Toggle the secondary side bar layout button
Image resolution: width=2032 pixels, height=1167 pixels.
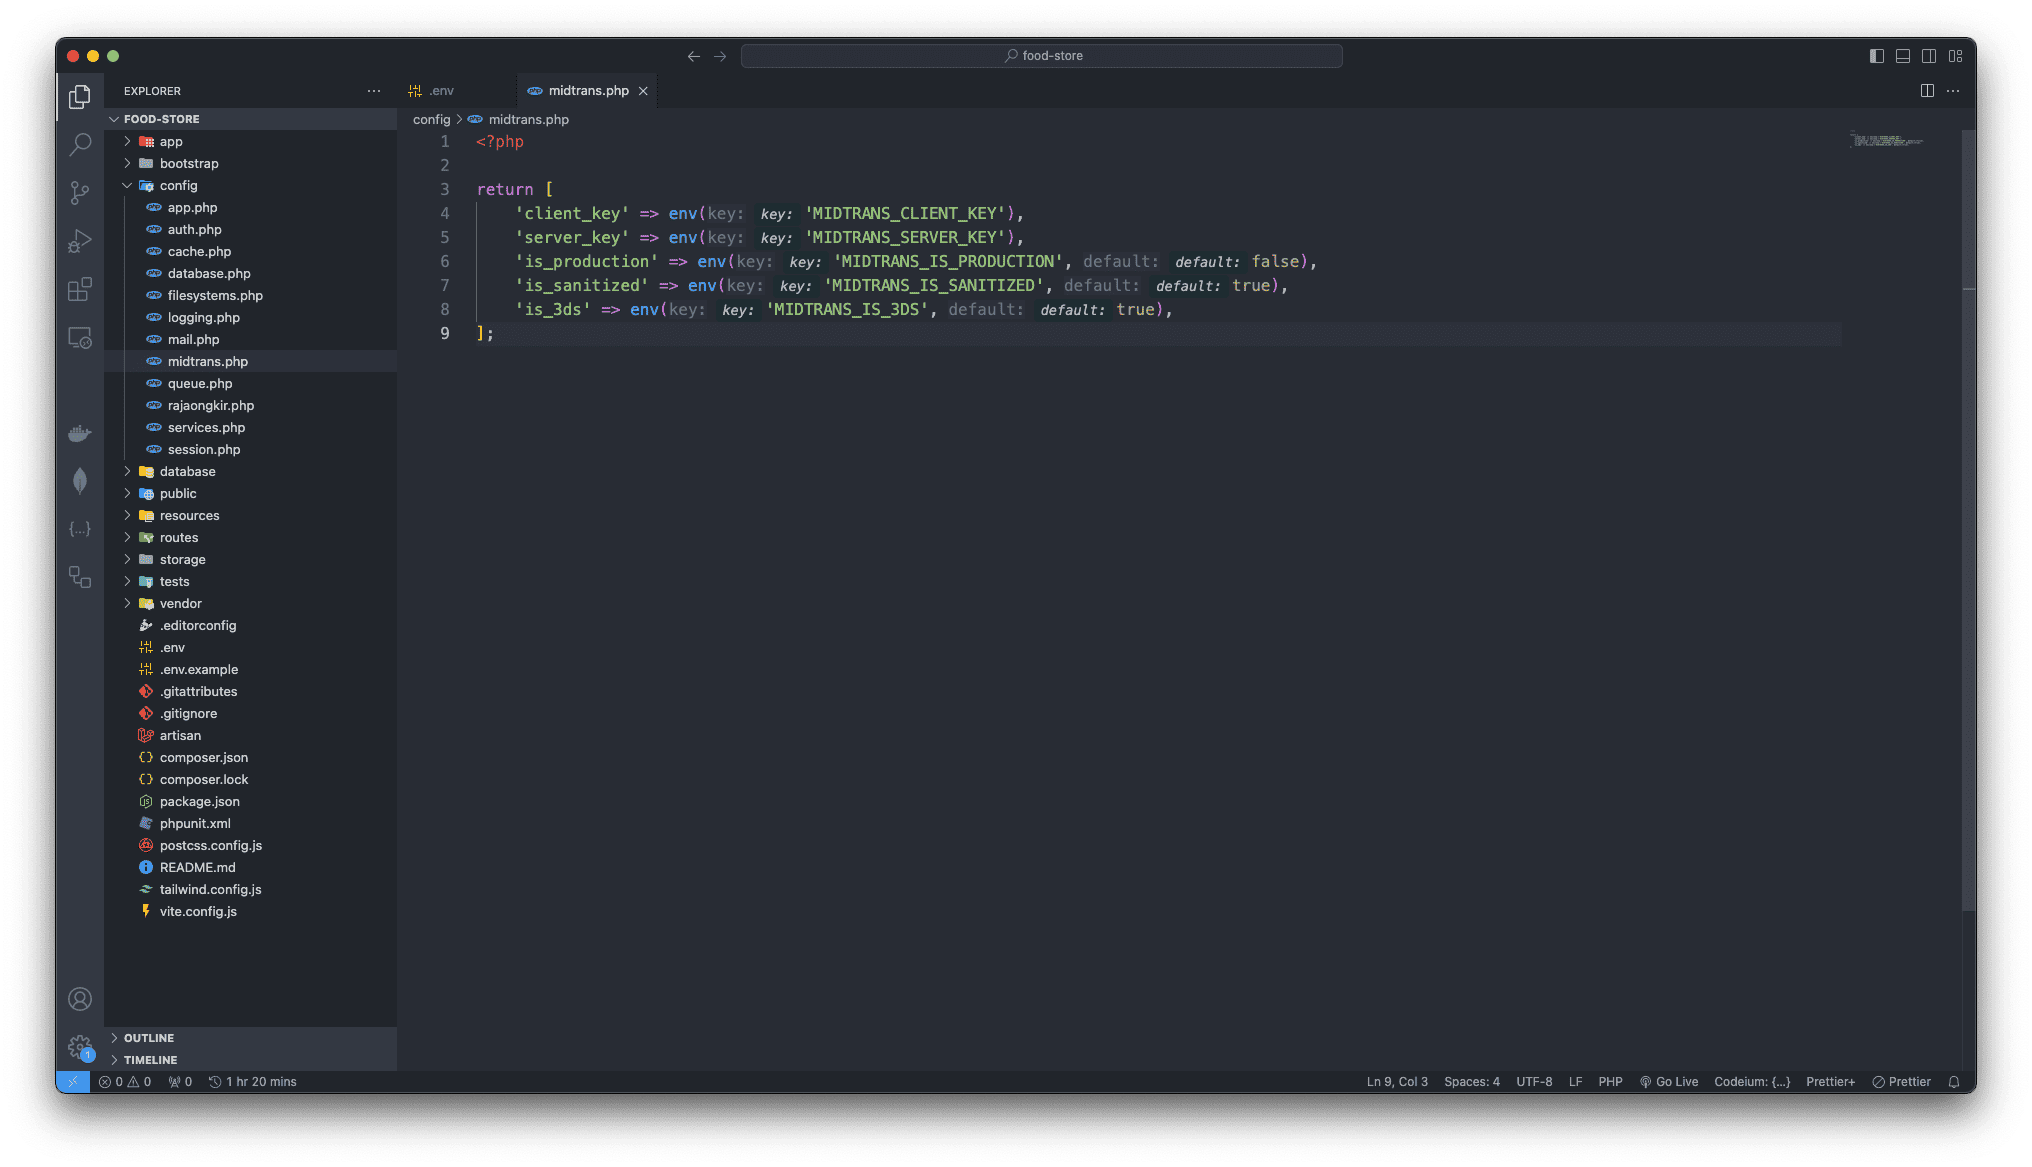(x=1928, y=56)
